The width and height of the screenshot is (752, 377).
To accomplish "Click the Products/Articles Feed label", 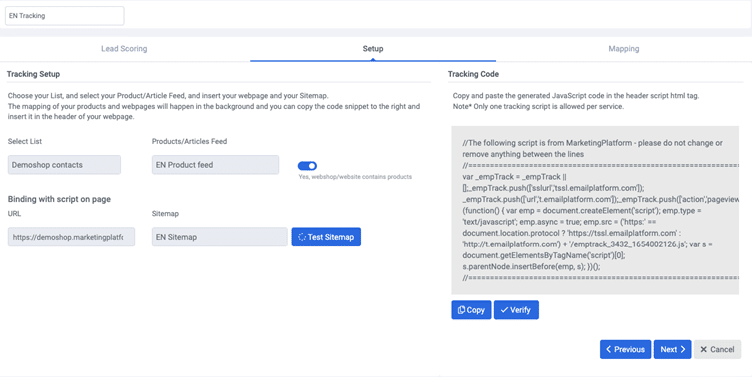I will [189, 141].
